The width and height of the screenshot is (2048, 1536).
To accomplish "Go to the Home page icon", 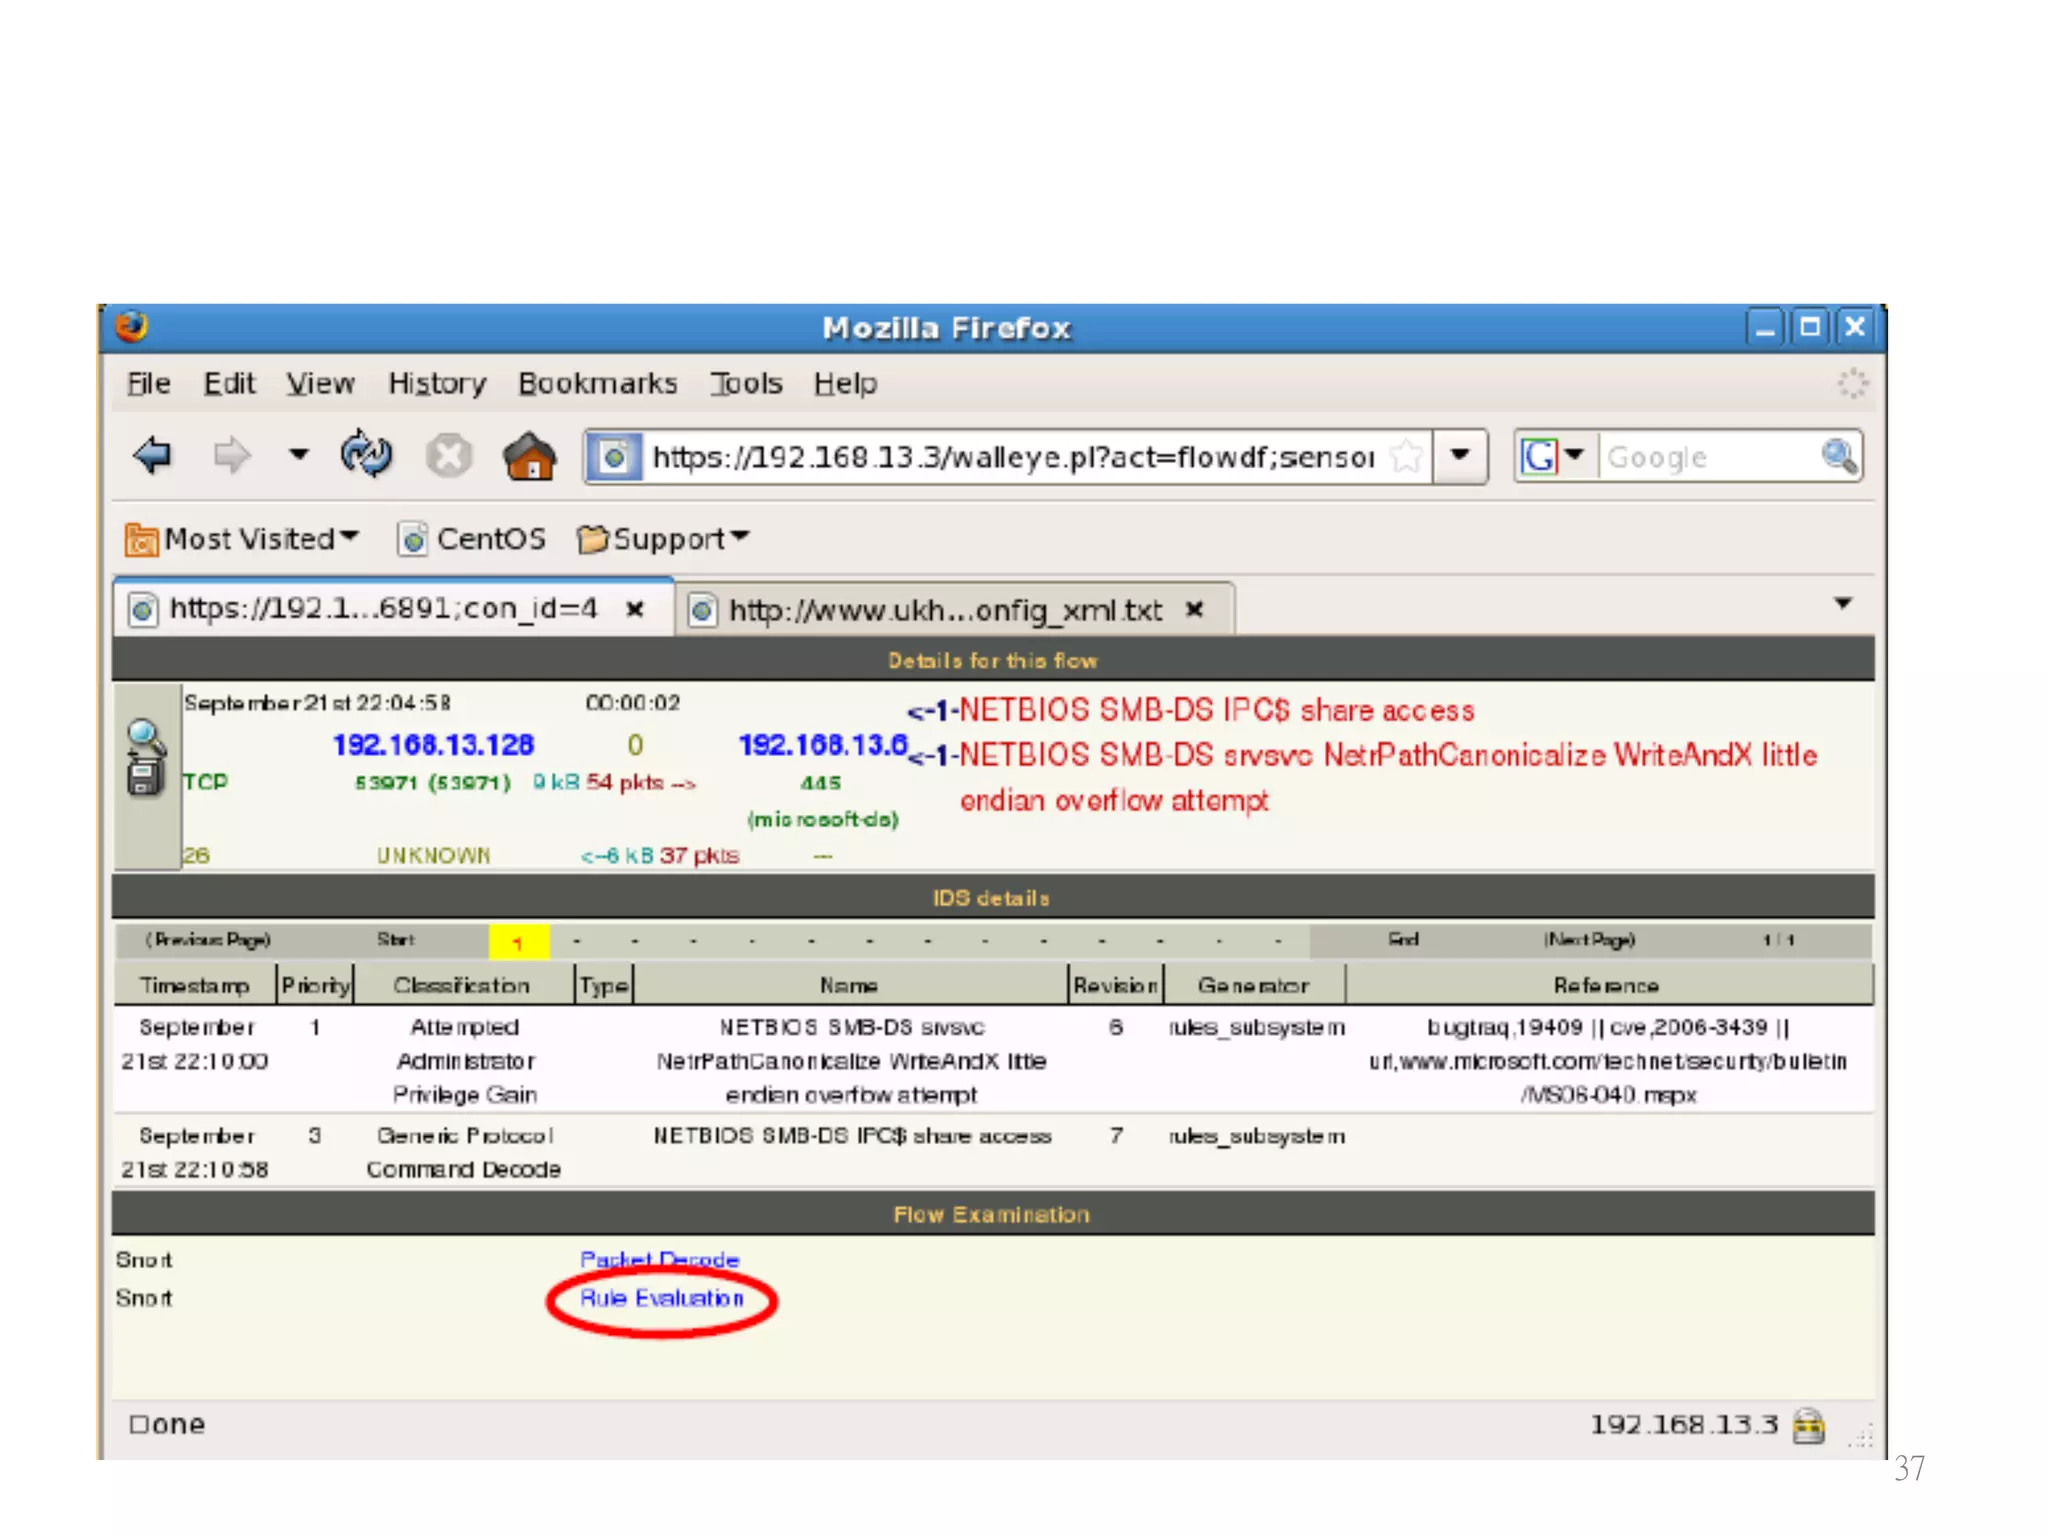I will pyautogui.click(x=530, y=456).
